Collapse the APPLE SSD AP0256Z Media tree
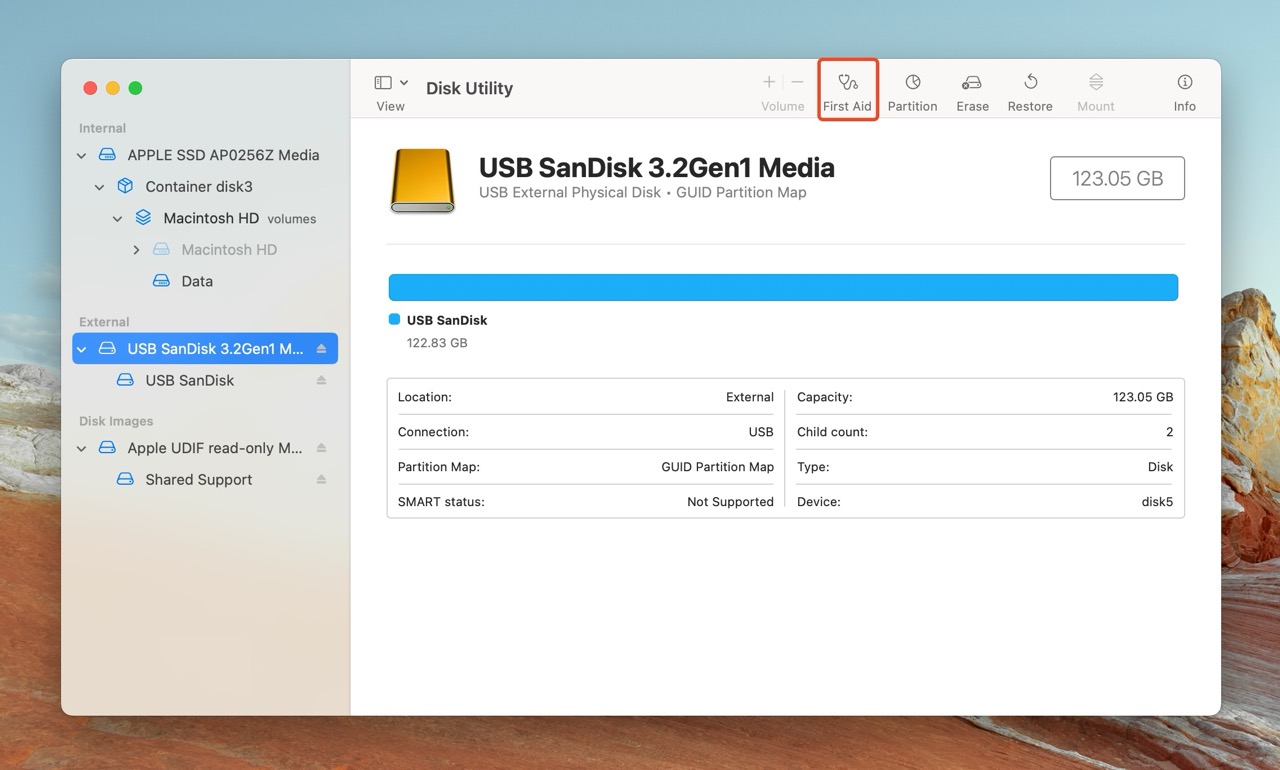The image size is (1280, 770). (82, 156)
